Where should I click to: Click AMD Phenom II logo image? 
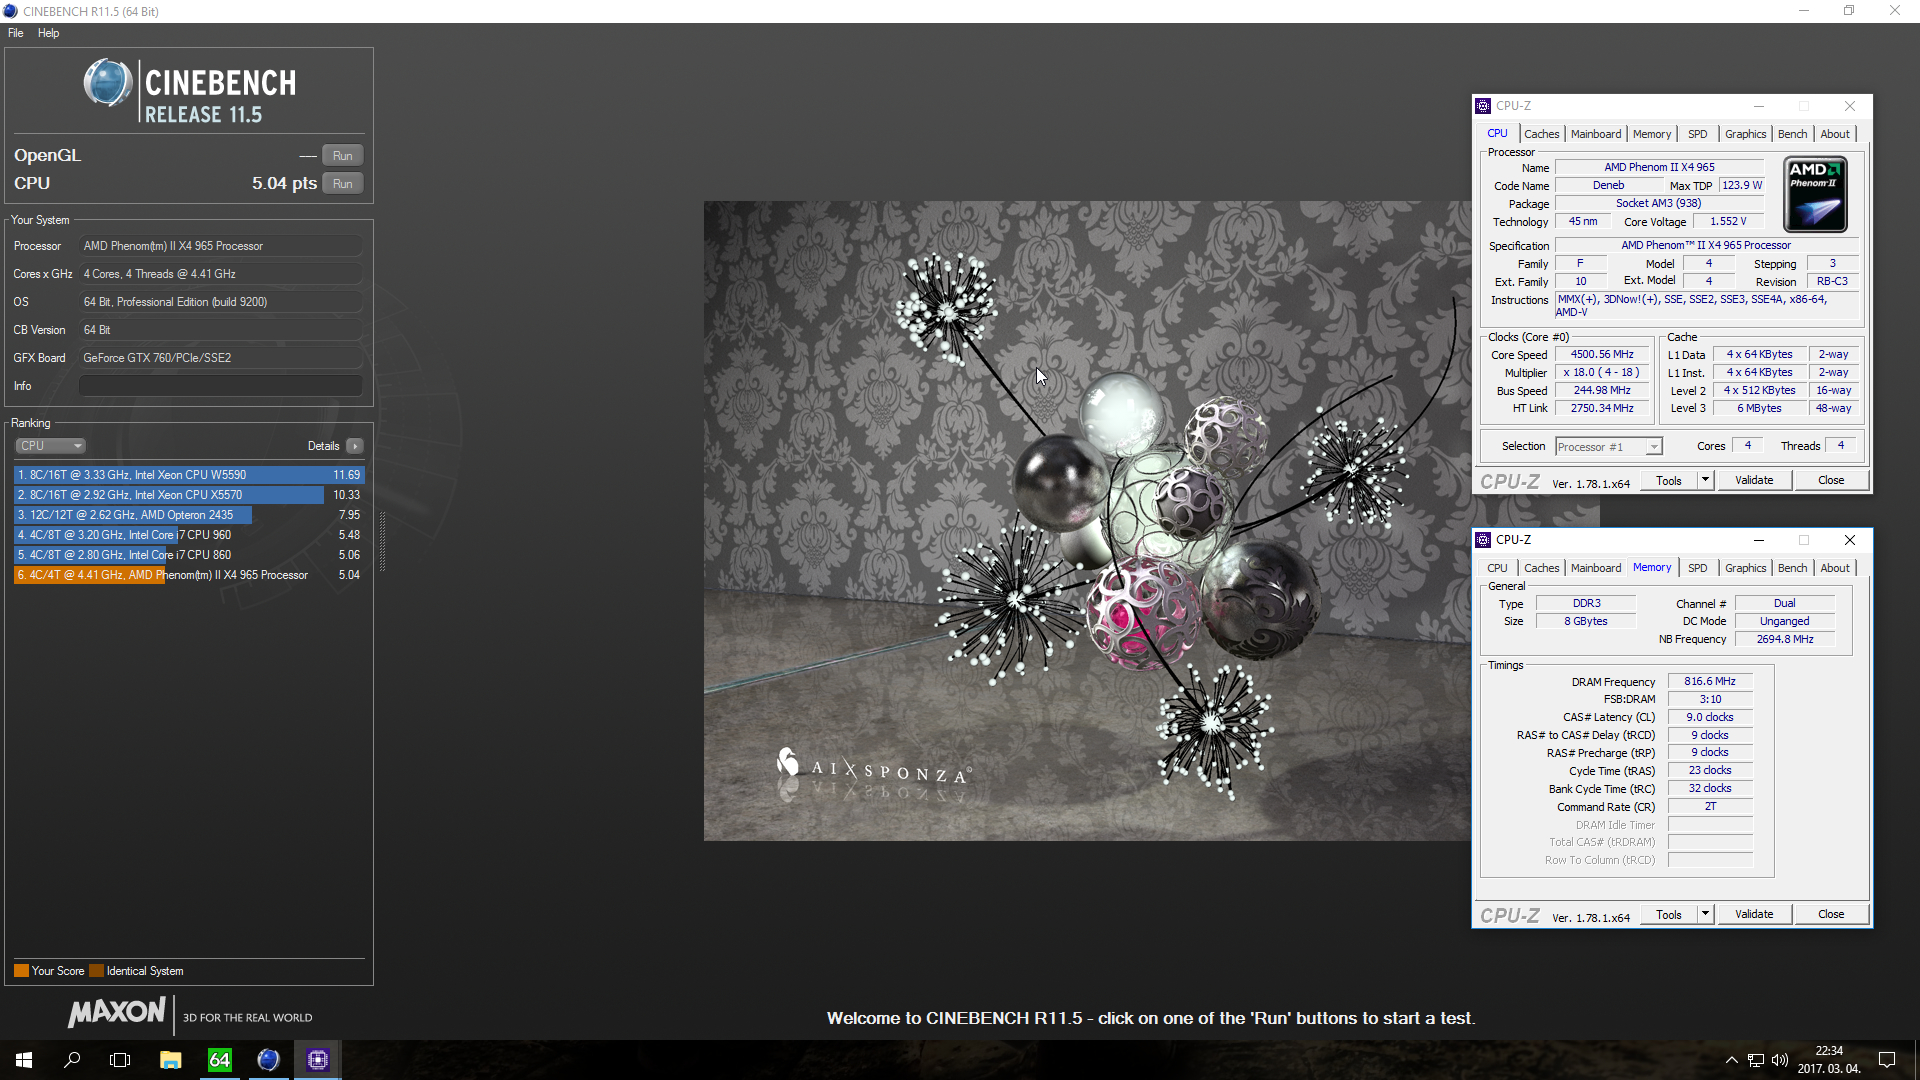tap(1816, 195)
